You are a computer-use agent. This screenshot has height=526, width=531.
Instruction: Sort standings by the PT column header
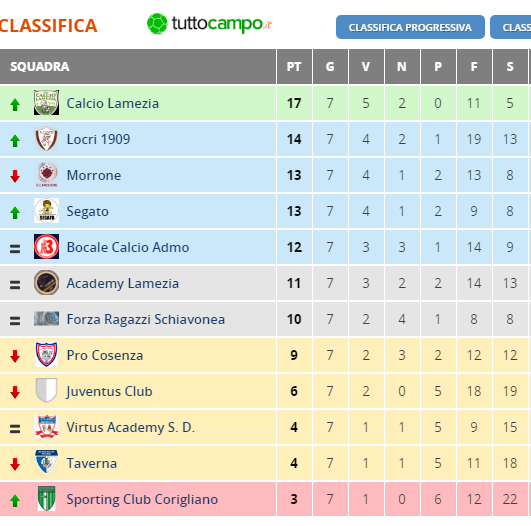point(294,66)
